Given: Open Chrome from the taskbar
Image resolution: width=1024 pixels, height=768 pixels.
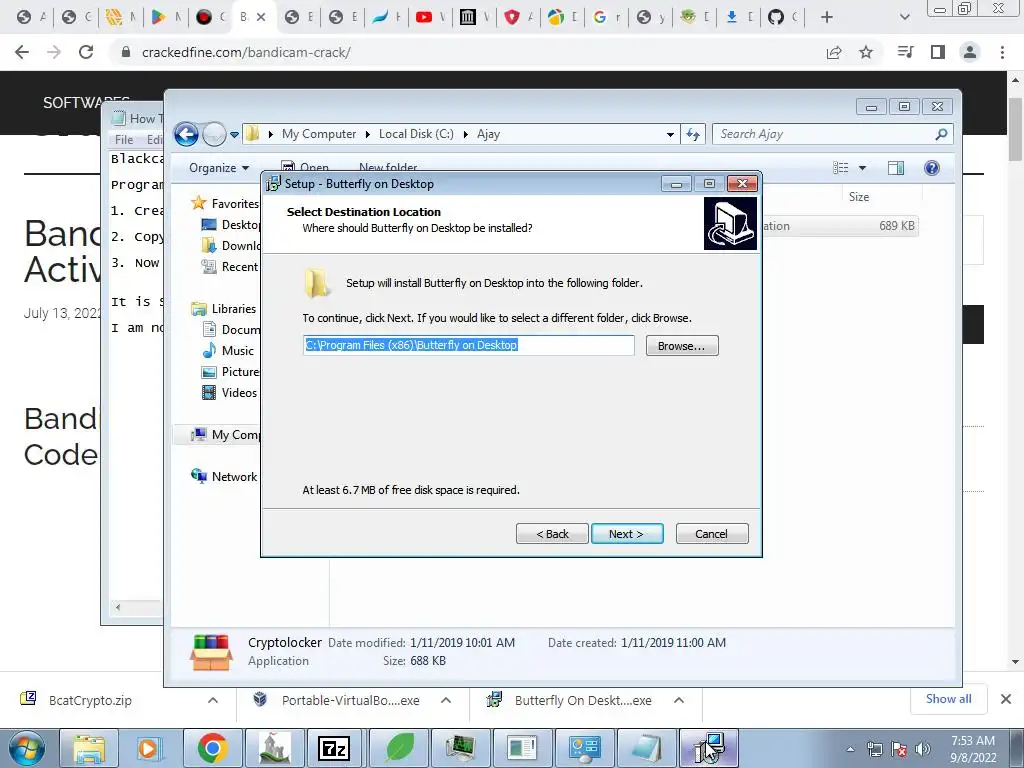Looking at the screenshot, I should [x=212, y=748].
